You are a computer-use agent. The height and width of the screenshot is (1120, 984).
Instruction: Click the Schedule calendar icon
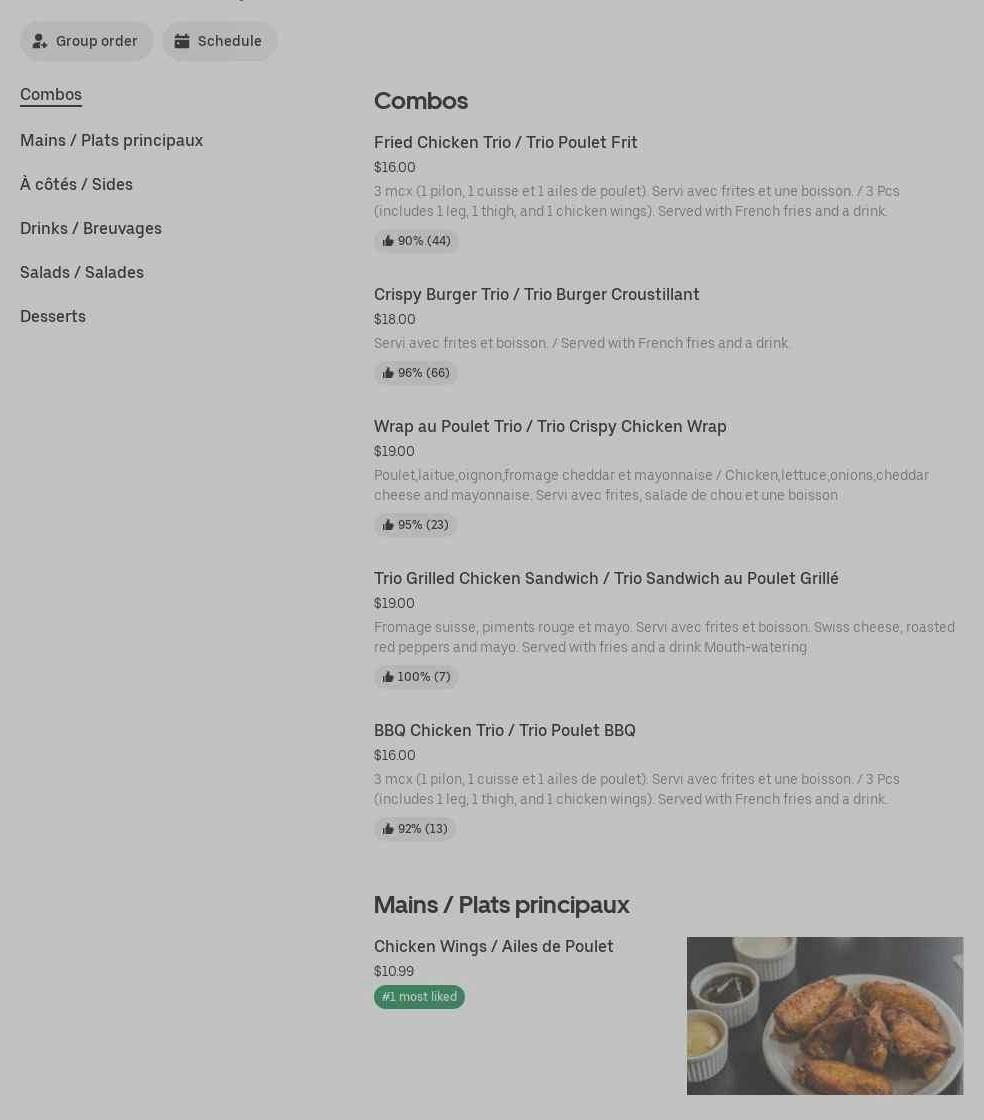182,41
